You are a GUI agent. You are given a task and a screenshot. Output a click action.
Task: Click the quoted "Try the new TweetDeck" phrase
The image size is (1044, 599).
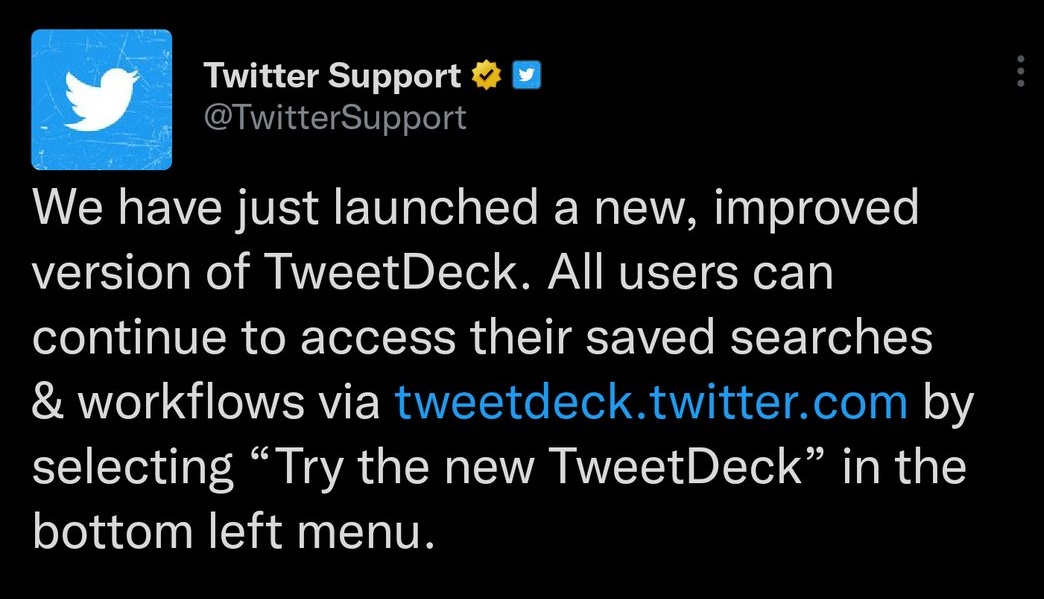(x=539, y=467)
